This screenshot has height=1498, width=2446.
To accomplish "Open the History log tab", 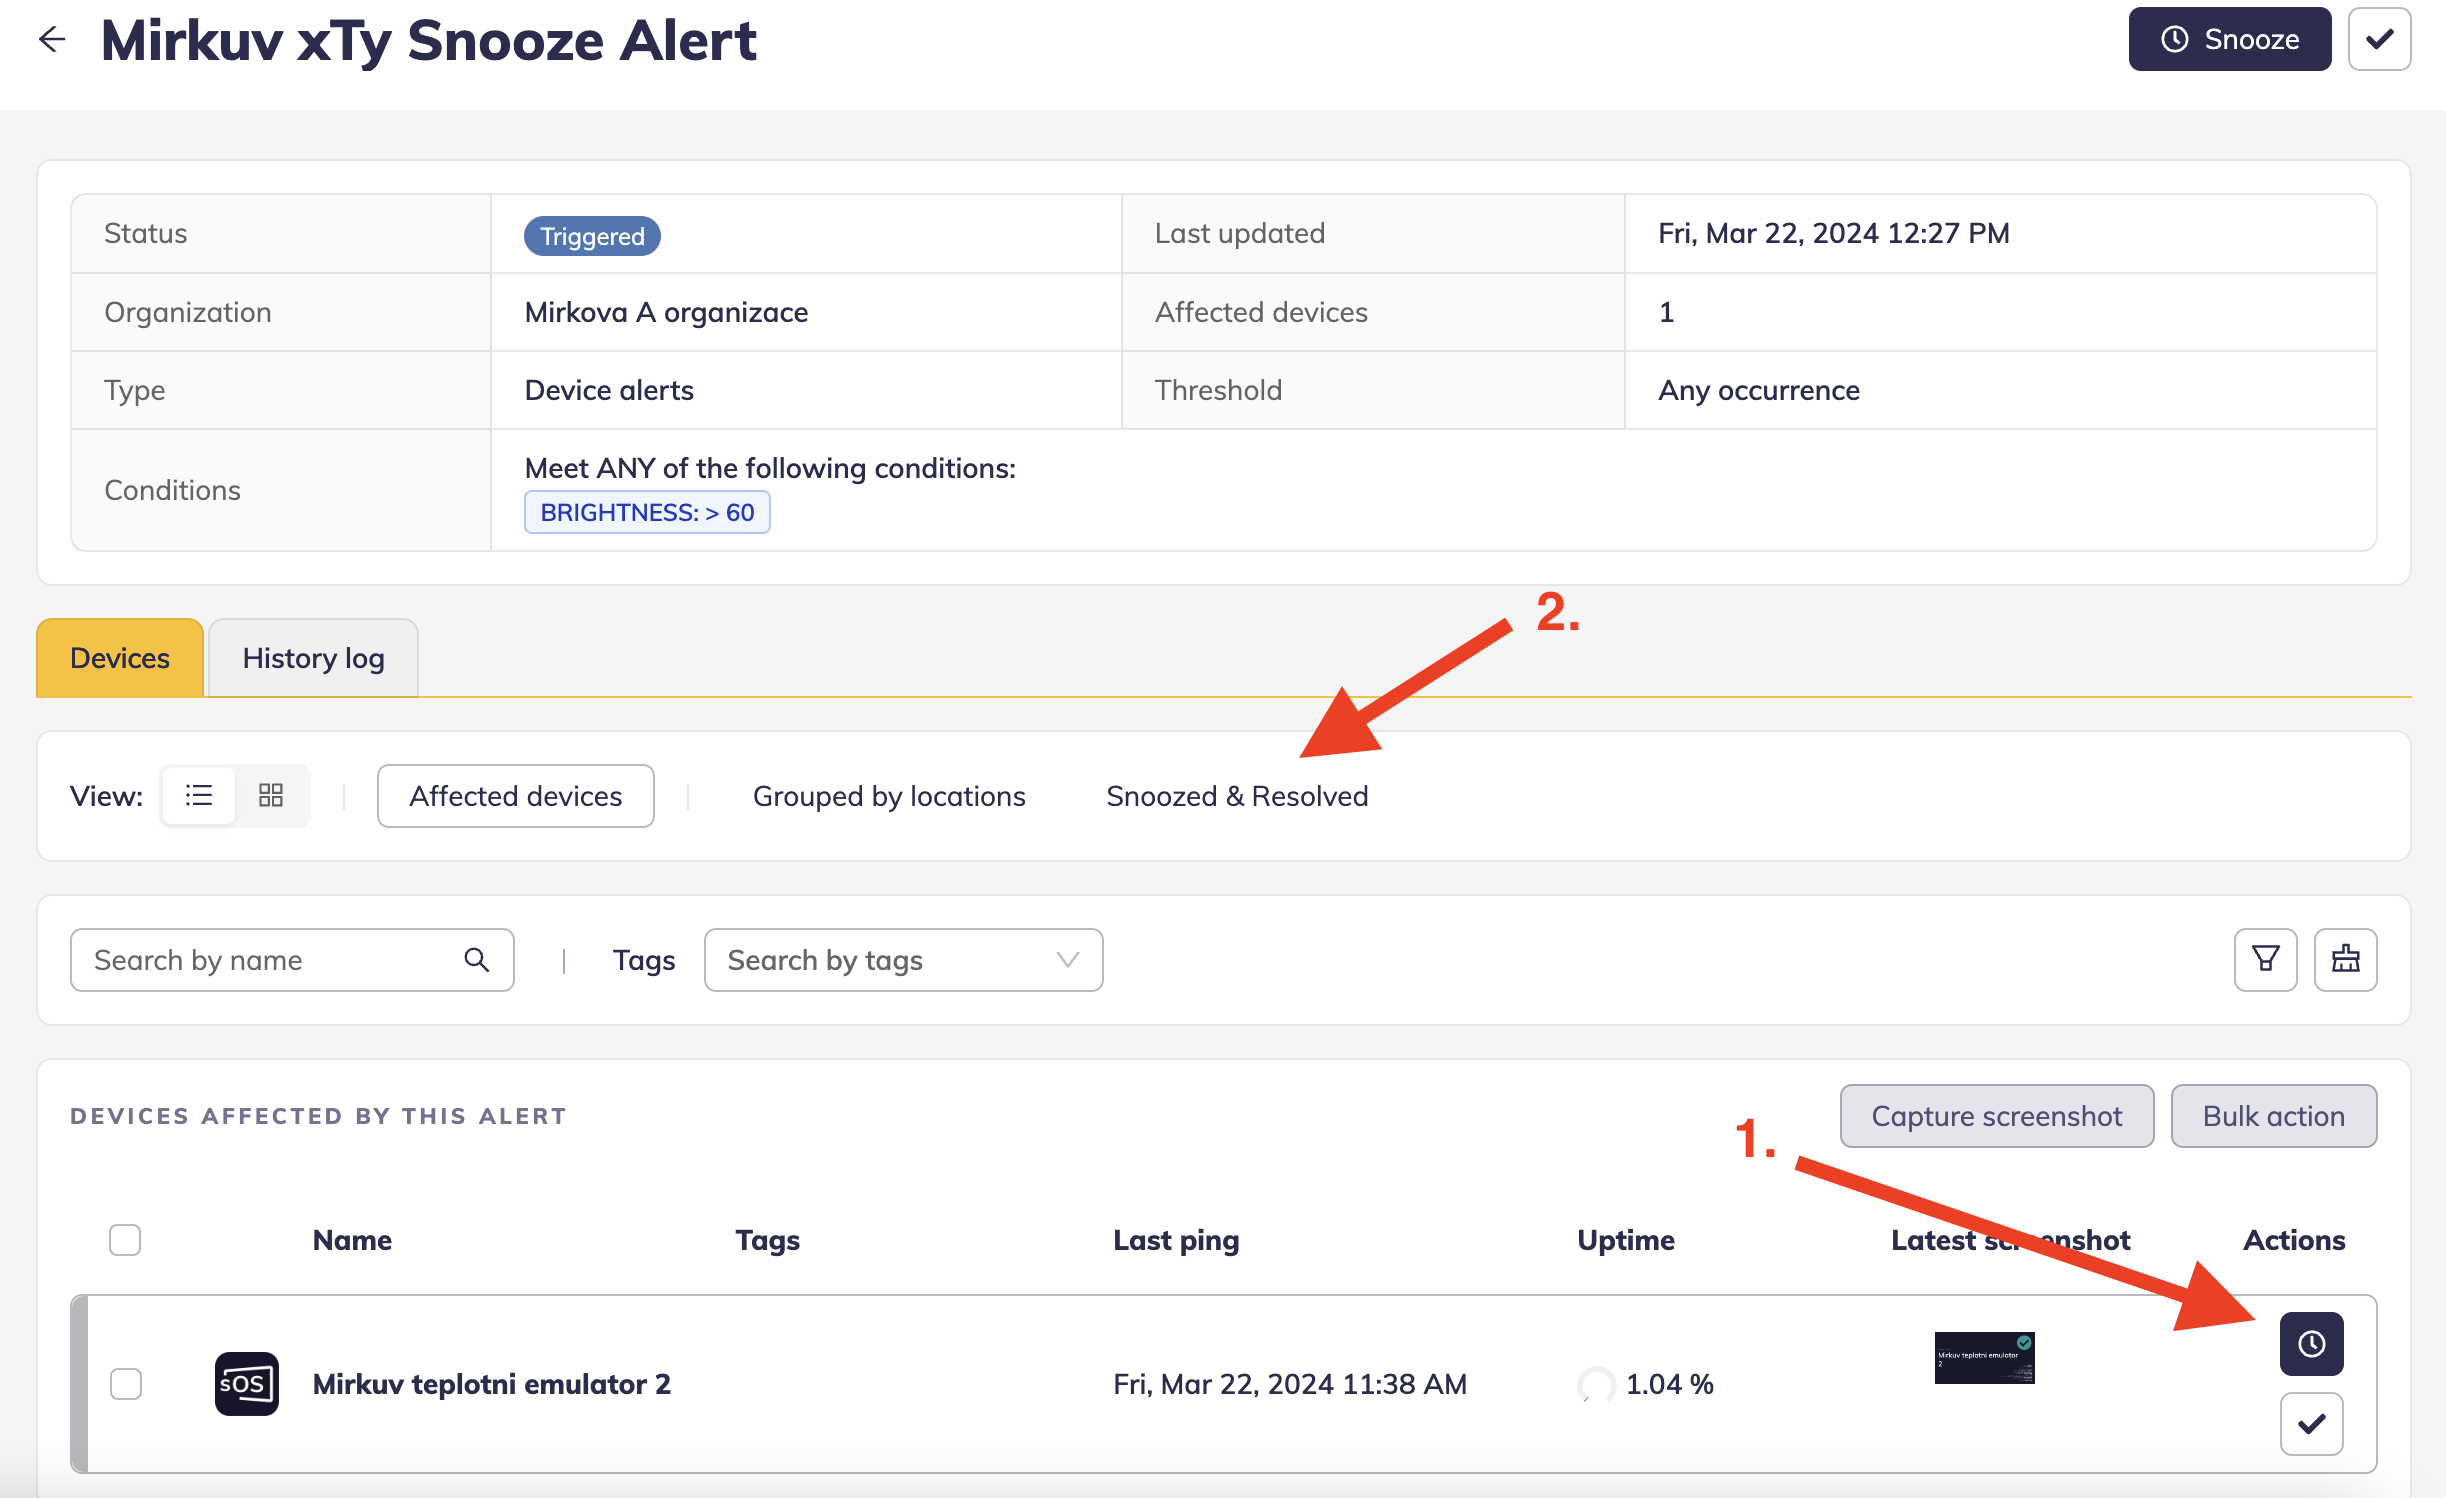I will pyautogui.click(x=313, y=658).
